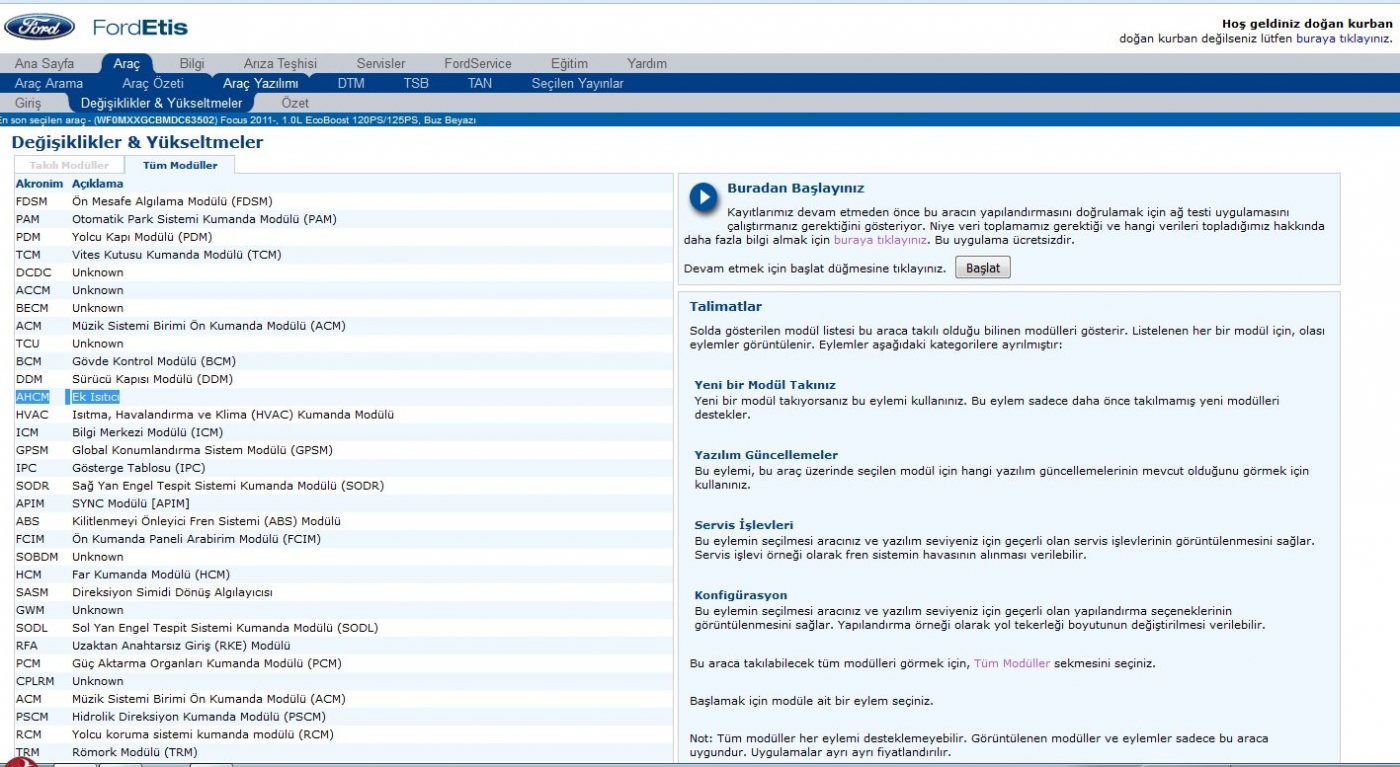Select RFA Uzaktan Anahtarsız Giriş row
This screenshot has height=767, width=1400.
343,645
